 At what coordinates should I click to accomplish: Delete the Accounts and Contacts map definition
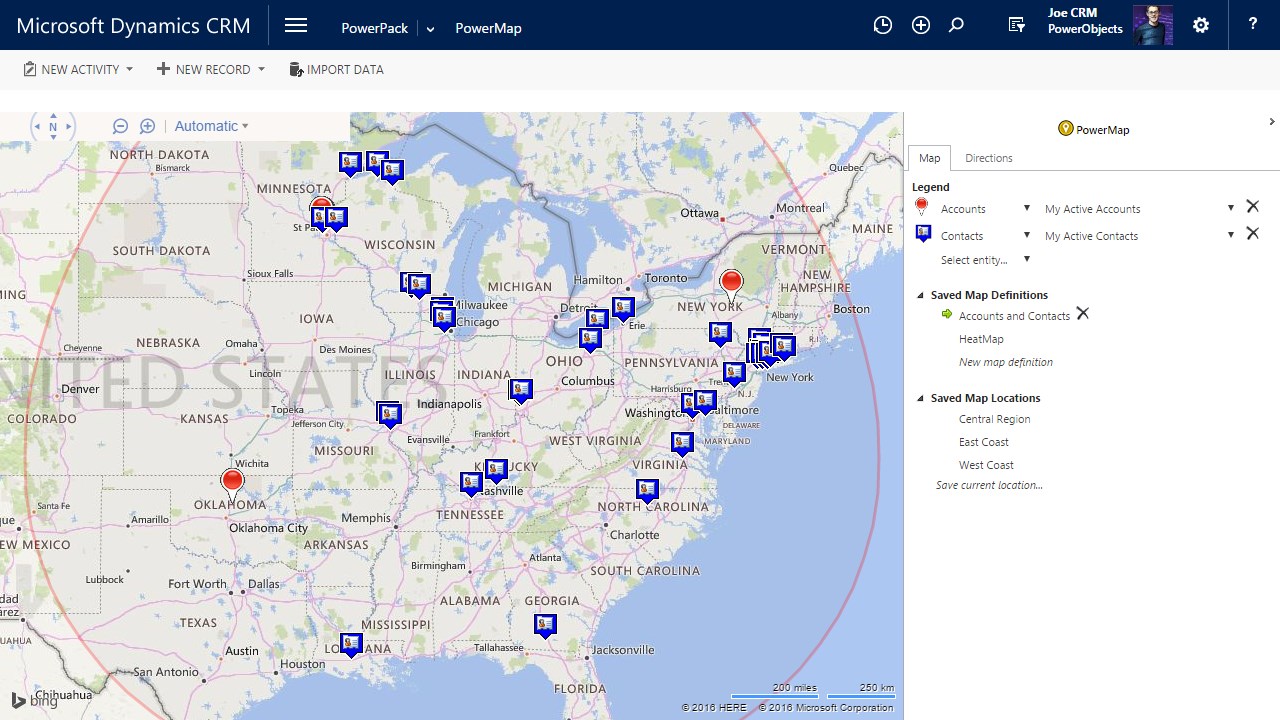1082,314
